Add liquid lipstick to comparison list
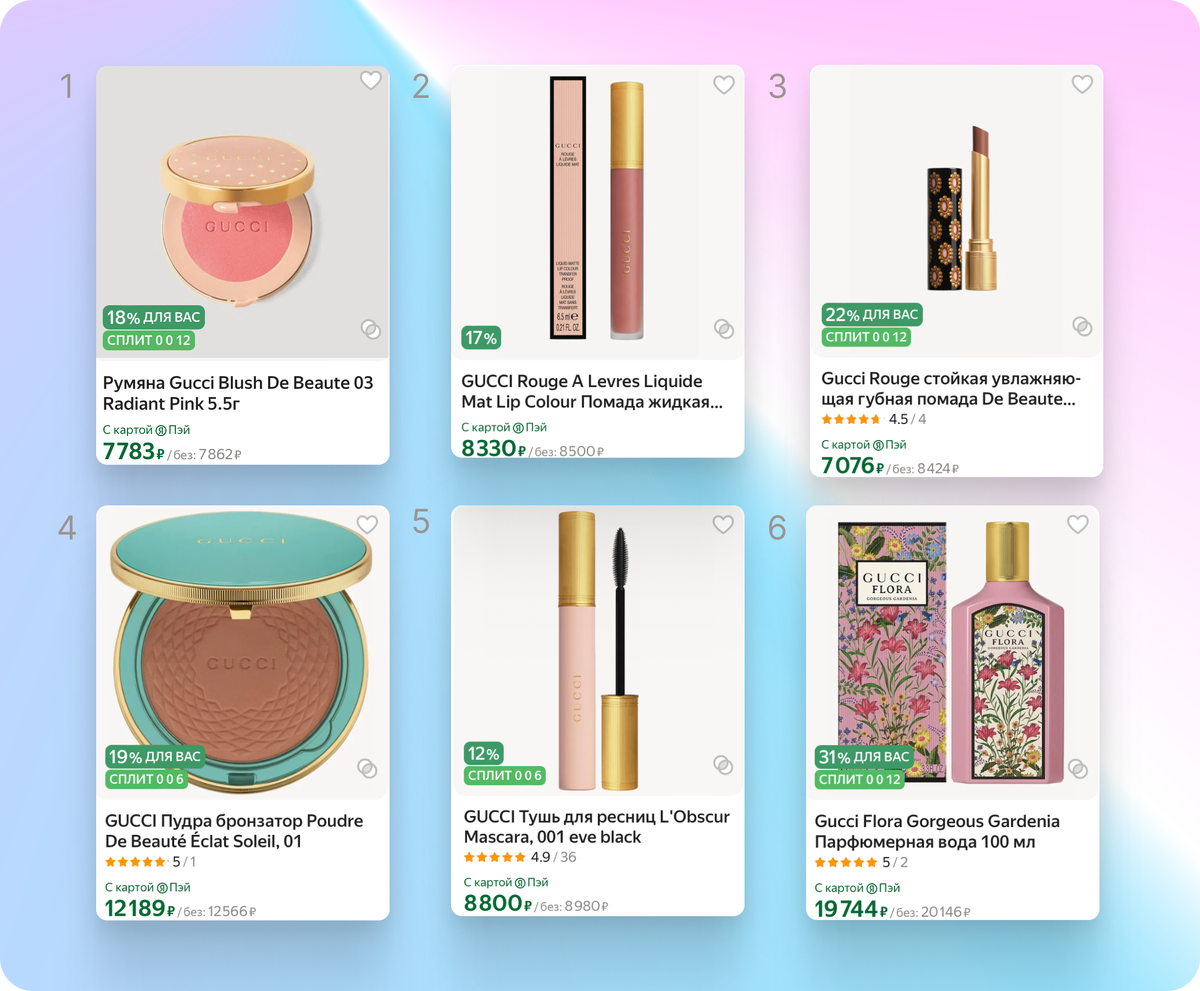This screenshot has width=1200, height=991. (x=724, y=329)
